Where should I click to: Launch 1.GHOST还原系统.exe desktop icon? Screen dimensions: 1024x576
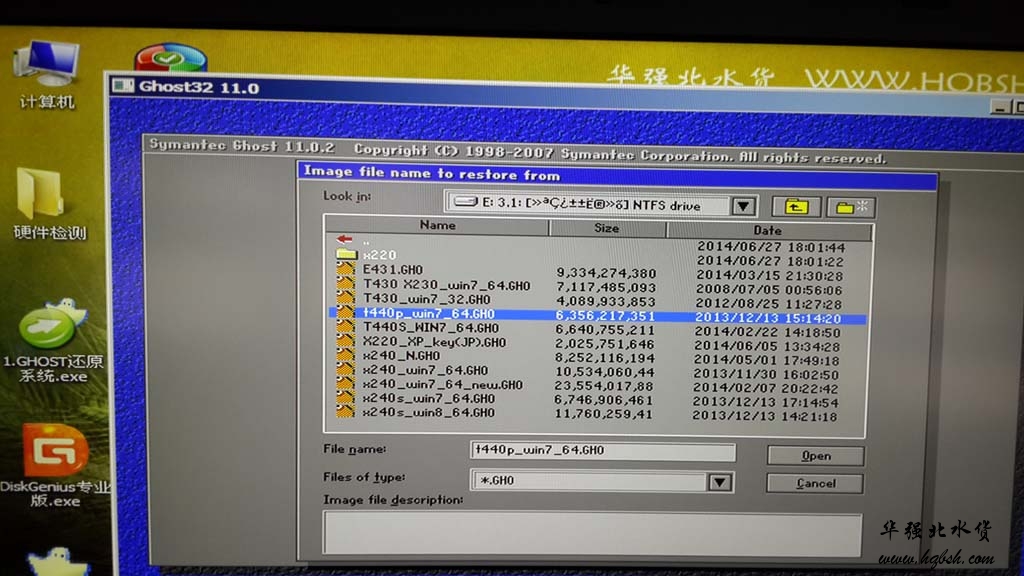tap(52, 341)
